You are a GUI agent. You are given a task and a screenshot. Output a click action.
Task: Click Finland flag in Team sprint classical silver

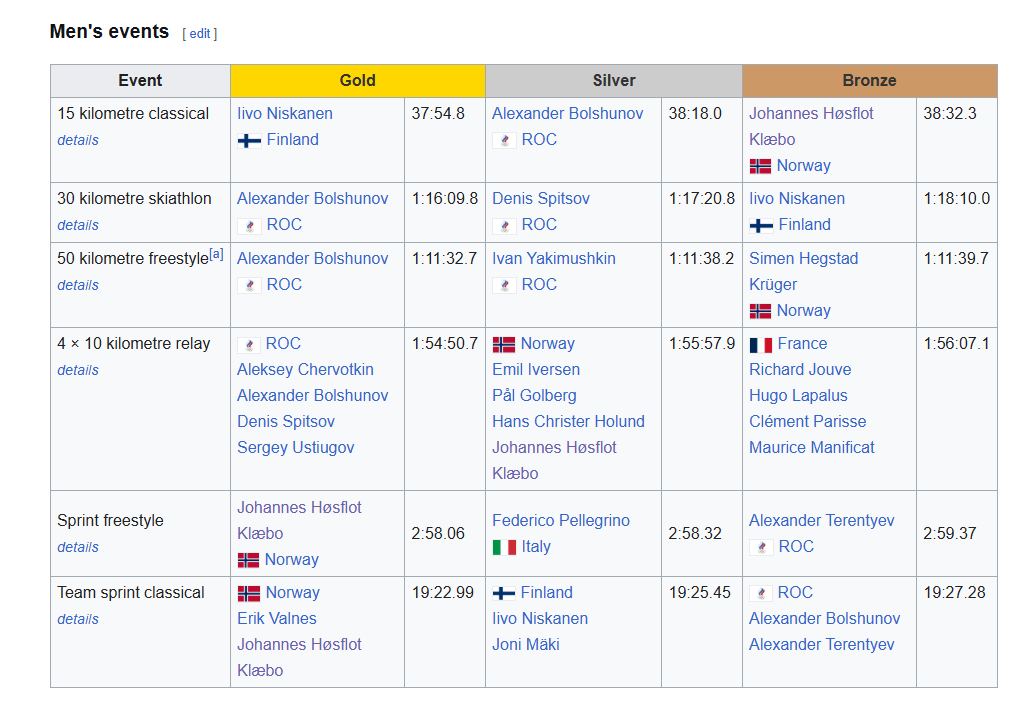pos(504,593)
